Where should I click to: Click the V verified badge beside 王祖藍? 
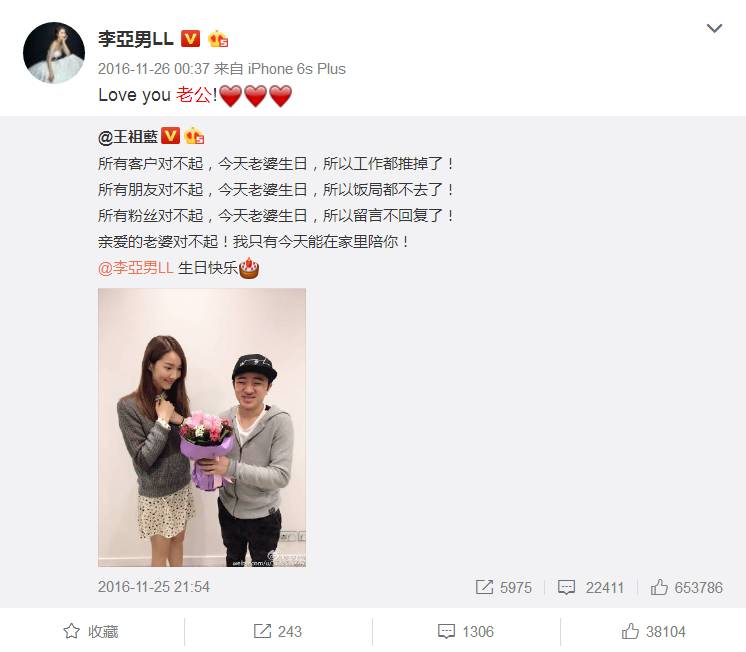coord(170,136)
